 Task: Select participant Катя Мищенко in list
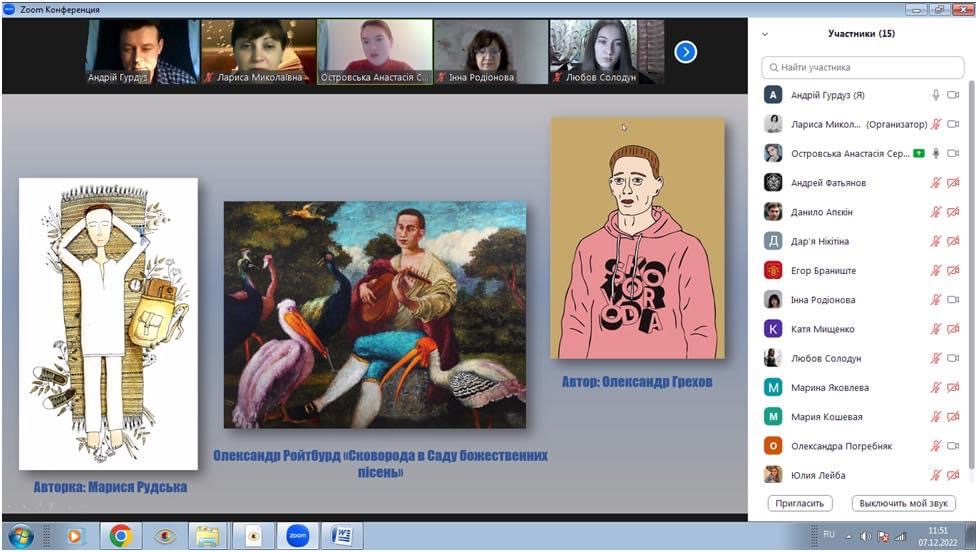[863, 329]
